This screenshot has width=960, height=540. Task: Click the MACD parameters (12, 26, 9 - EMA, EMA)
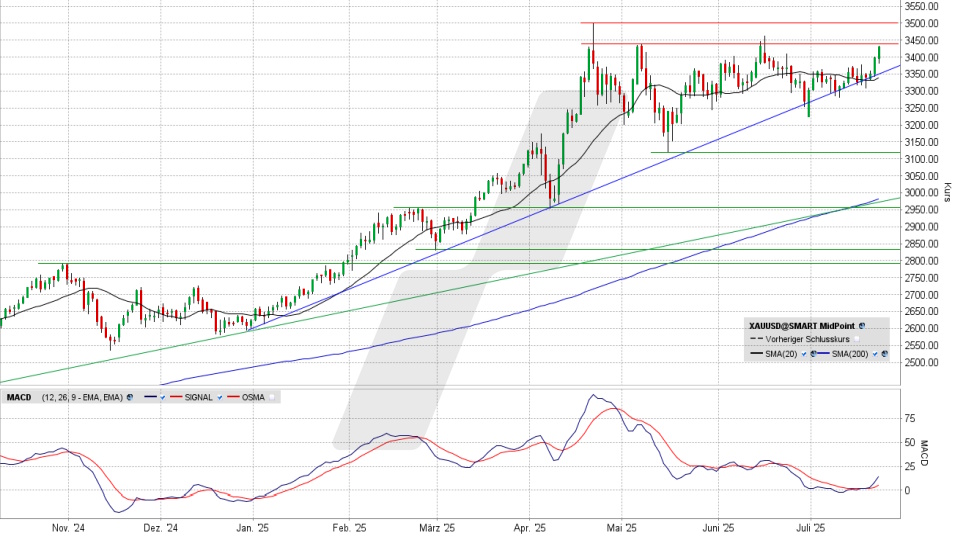coord(82,397)
